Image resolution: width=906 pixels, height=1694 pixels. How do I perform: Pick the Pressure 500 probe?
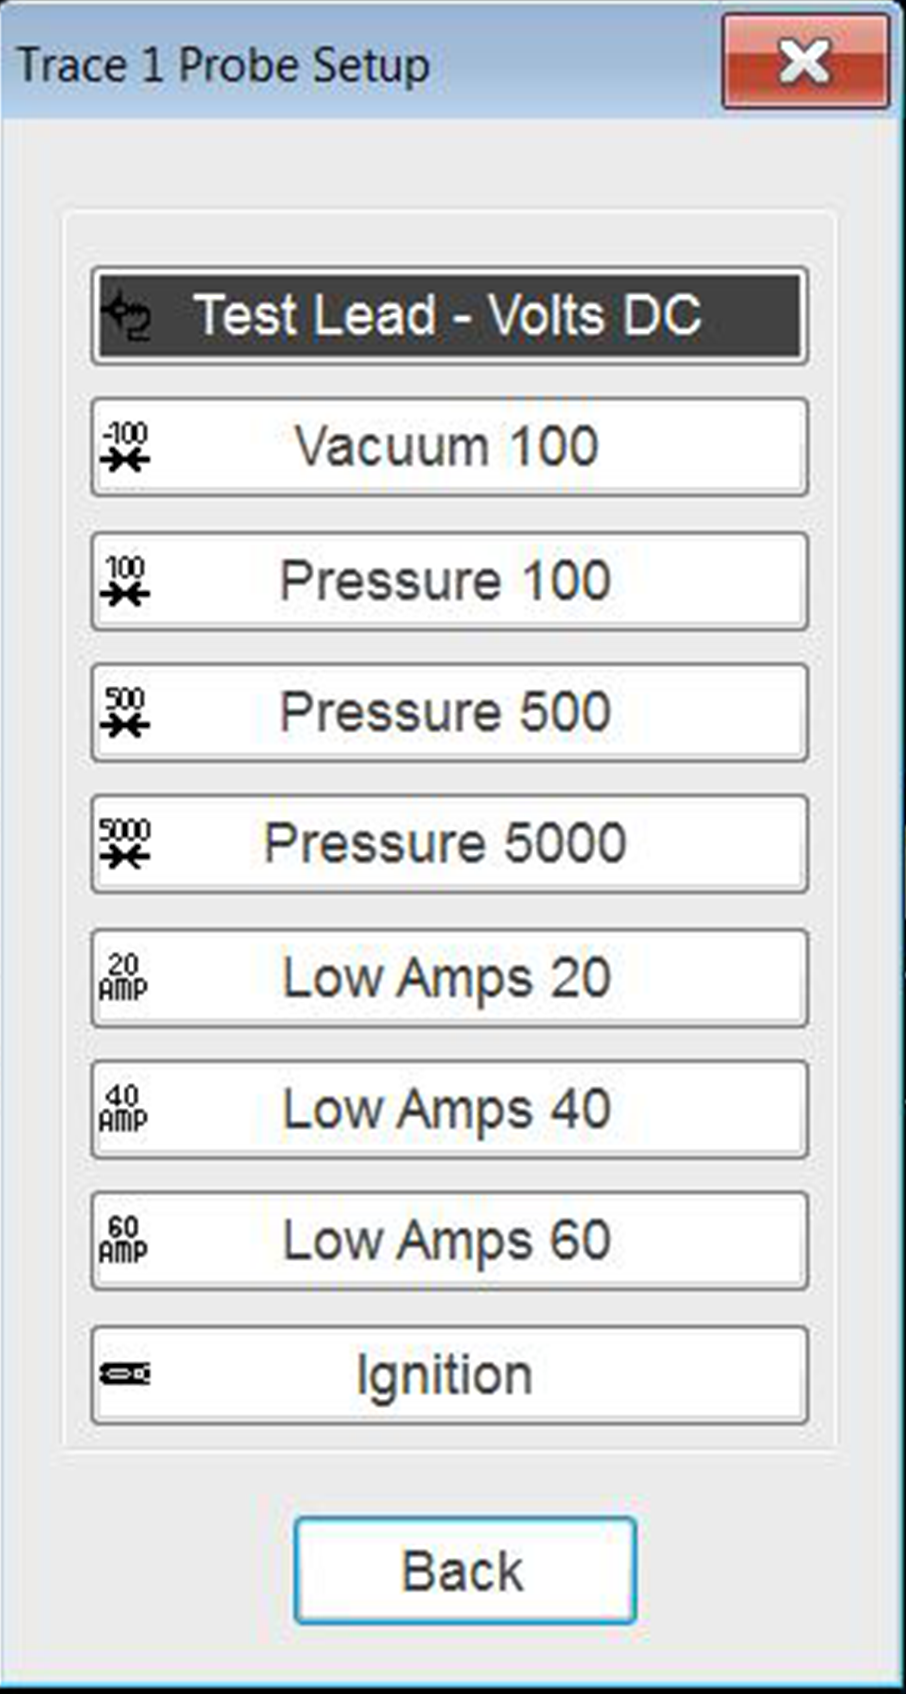(446, 712)
